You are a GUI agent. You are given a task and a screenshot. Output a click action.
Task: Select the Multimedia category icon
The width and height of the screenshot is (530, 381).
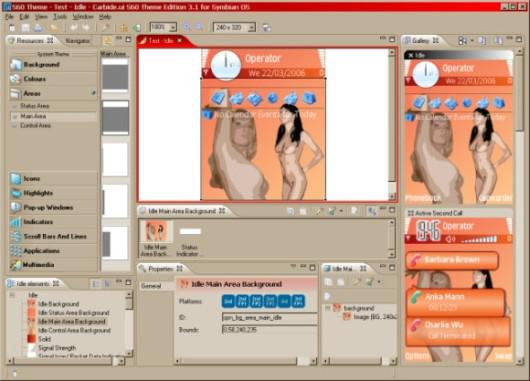click(x=16, y=265)
